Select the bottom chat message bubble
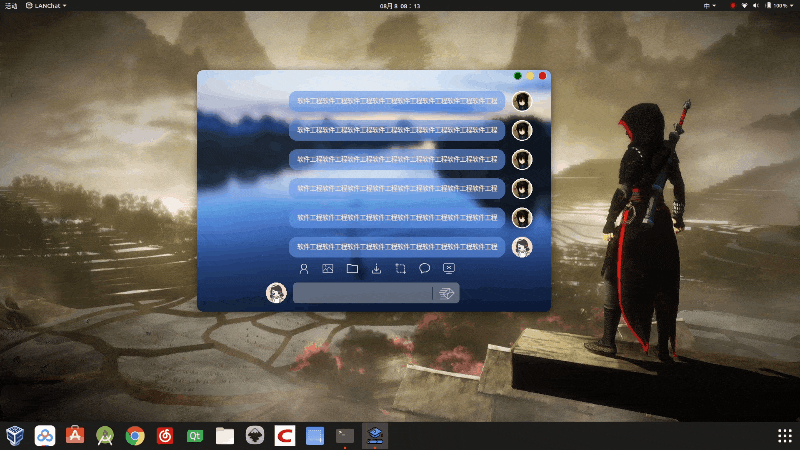 pos(397,247)
